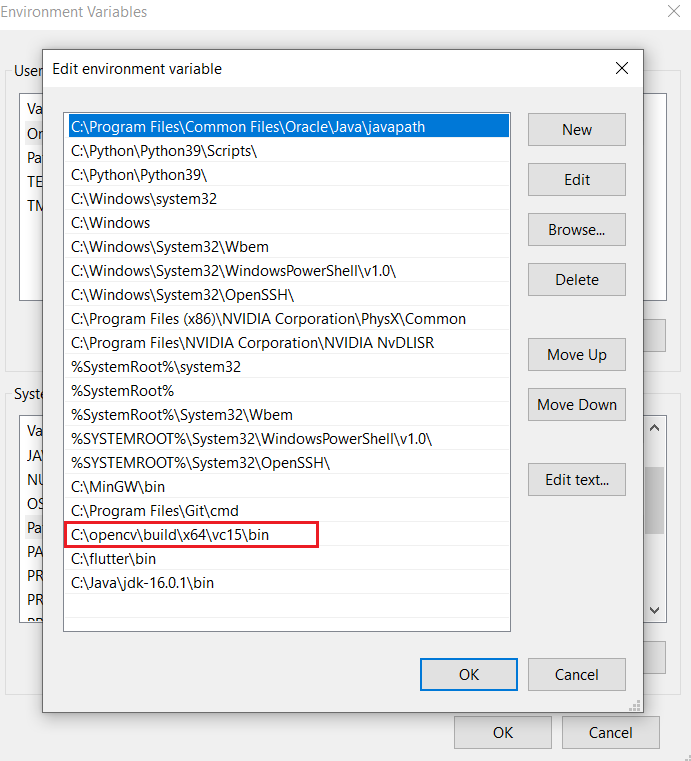Open Edit text... mode

576,480
